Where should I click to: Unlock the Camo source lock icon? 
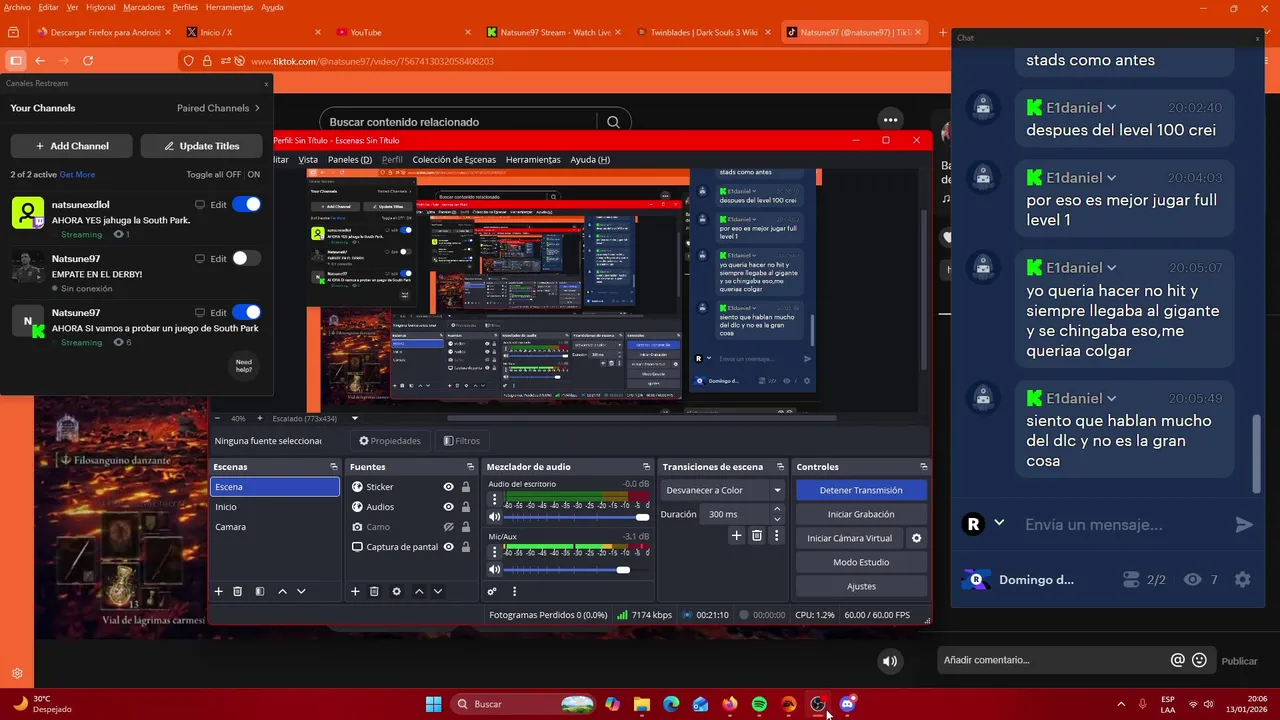[x=466, y=527]
